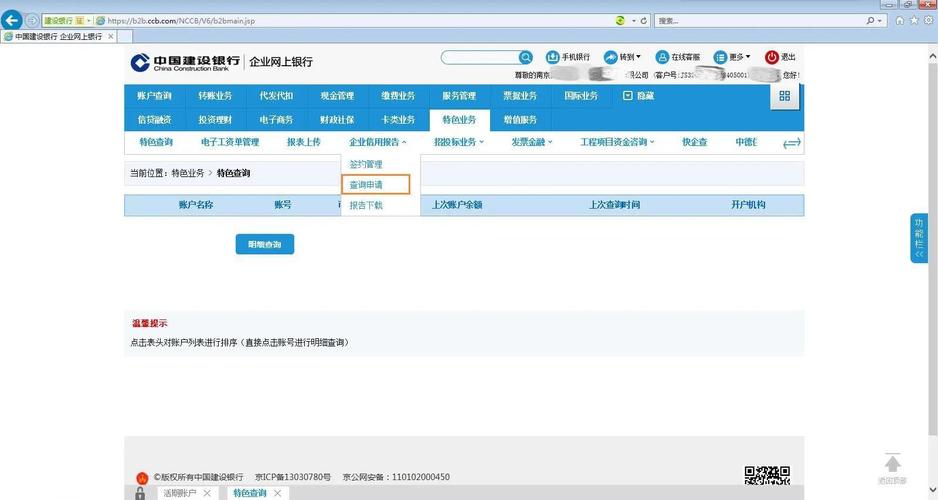The width and height of the screenshot is (938, 500).
Task: Open the 转账业务 navigation tab
Action: pos(215,96)
